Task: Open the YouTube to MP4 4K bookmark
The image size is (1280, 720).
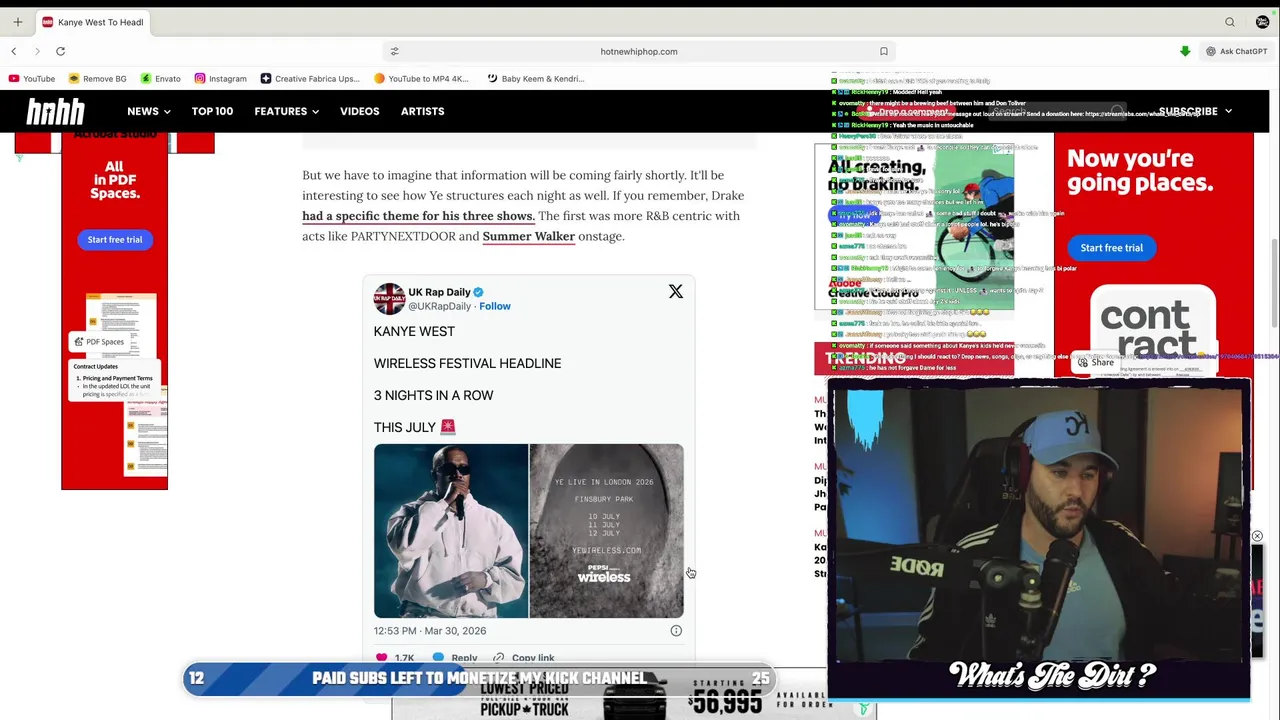Action: coord(421,78)
